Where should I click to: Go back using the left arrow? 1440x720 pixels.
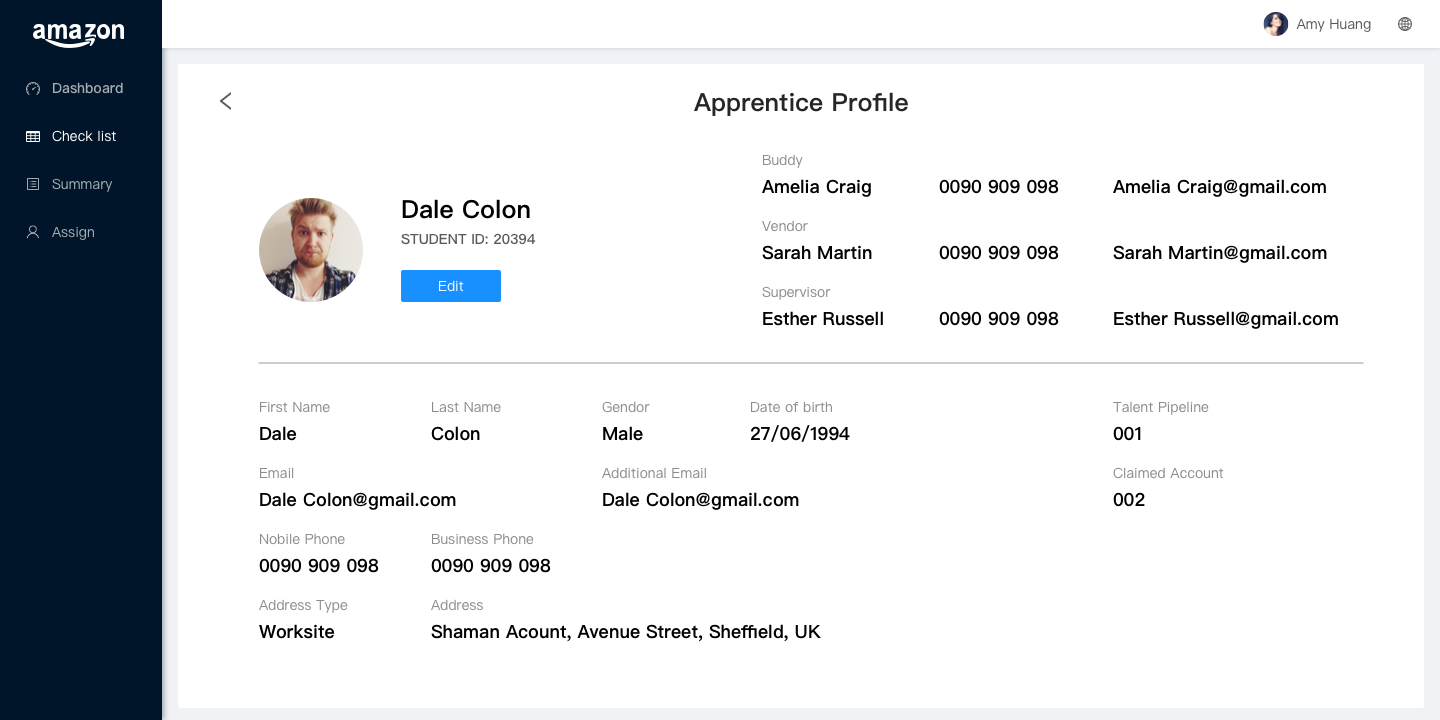(226, 101)
